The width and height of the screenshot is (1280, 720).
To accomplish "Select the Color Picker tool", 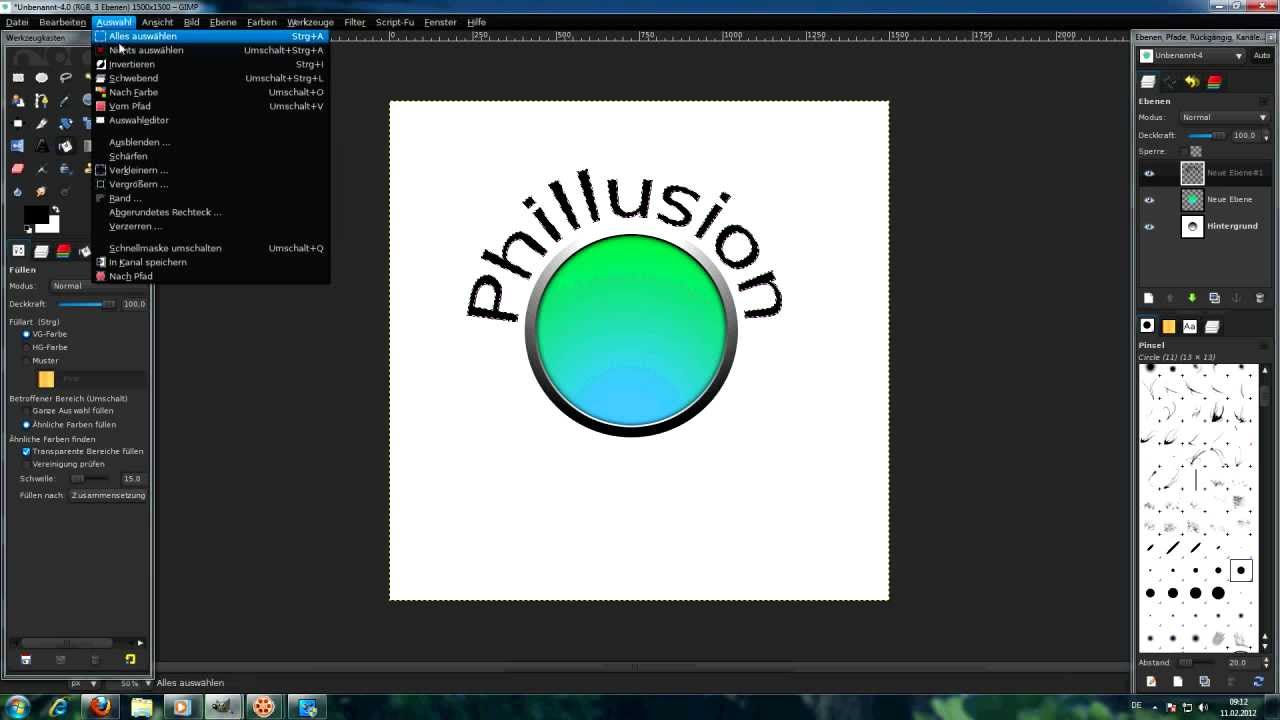I will click(x=66, y=101).
